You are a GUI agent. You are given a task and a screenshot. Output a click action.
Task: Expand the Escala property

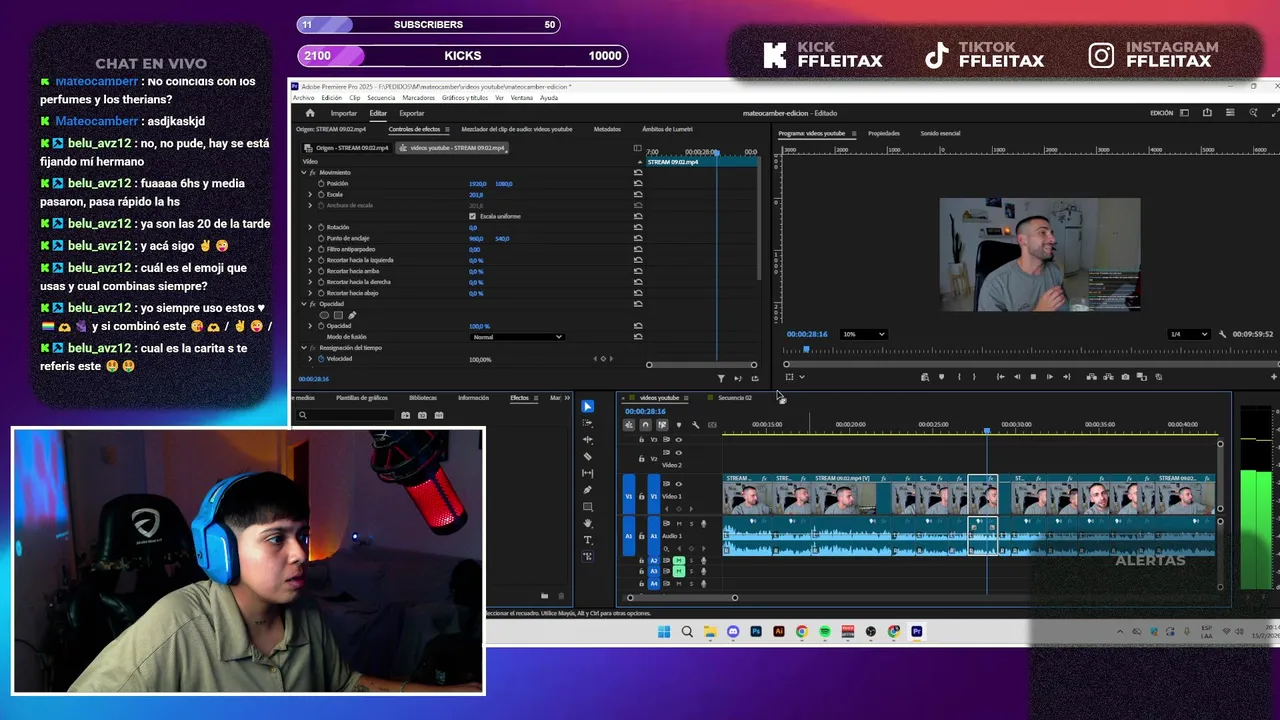tap(311, 195)
